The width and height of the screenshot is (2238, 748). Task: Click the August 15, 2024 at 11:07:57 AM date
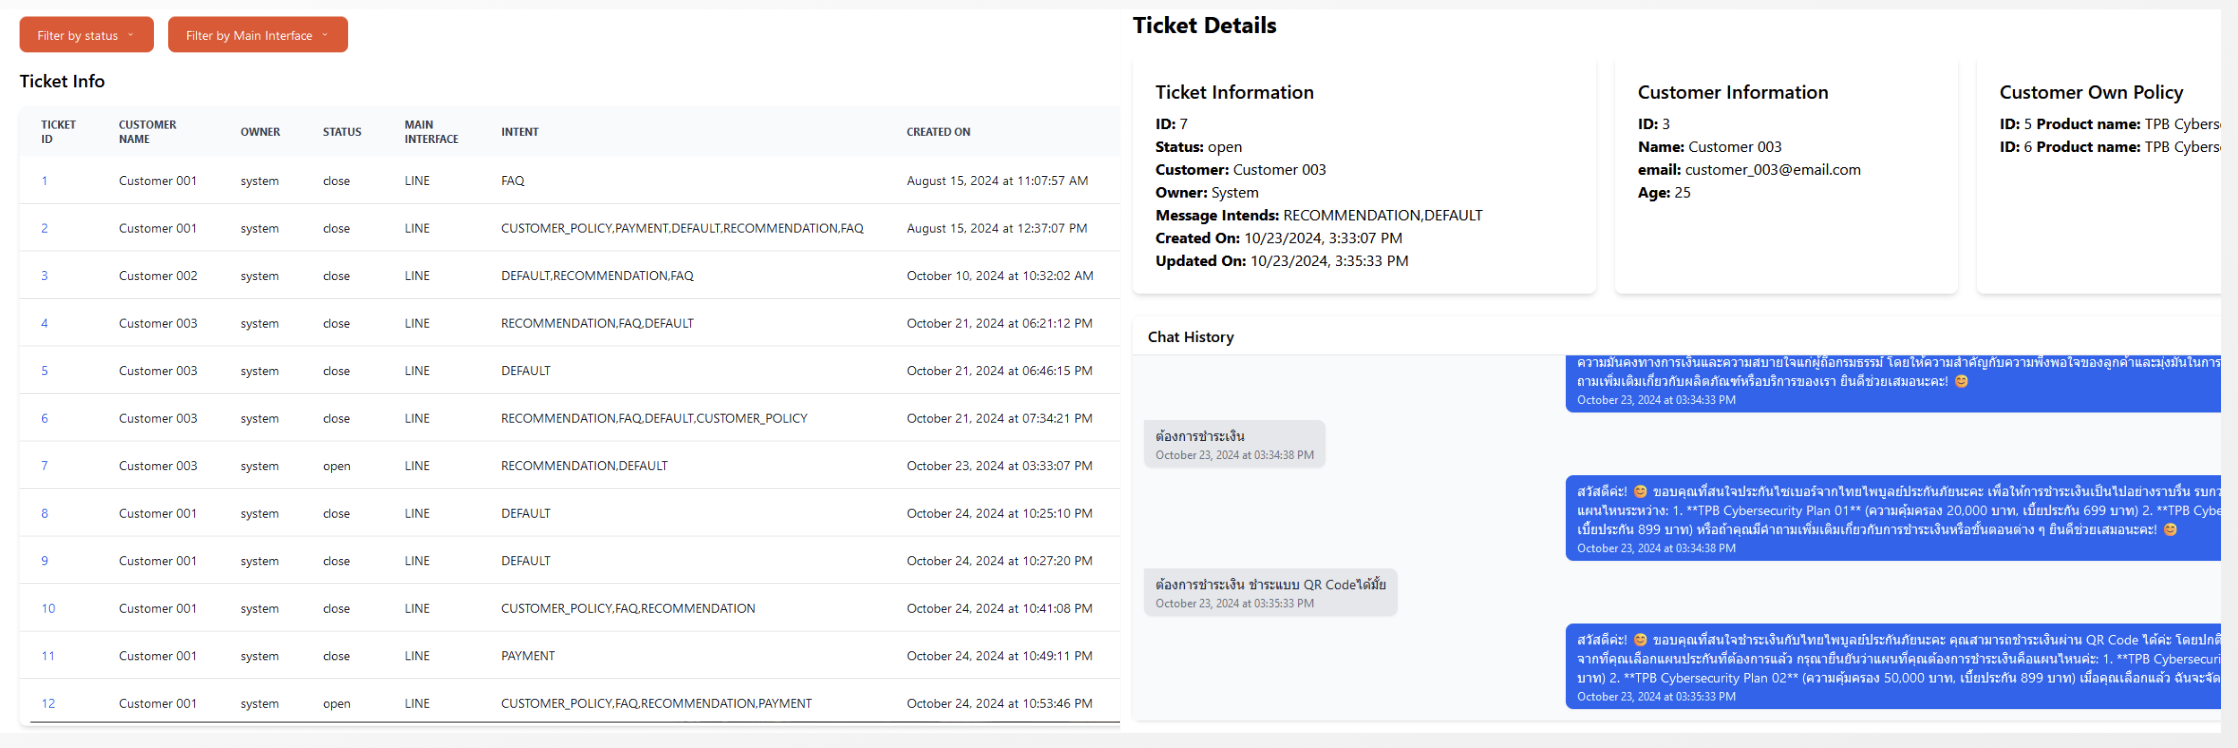tap(996, 181)
